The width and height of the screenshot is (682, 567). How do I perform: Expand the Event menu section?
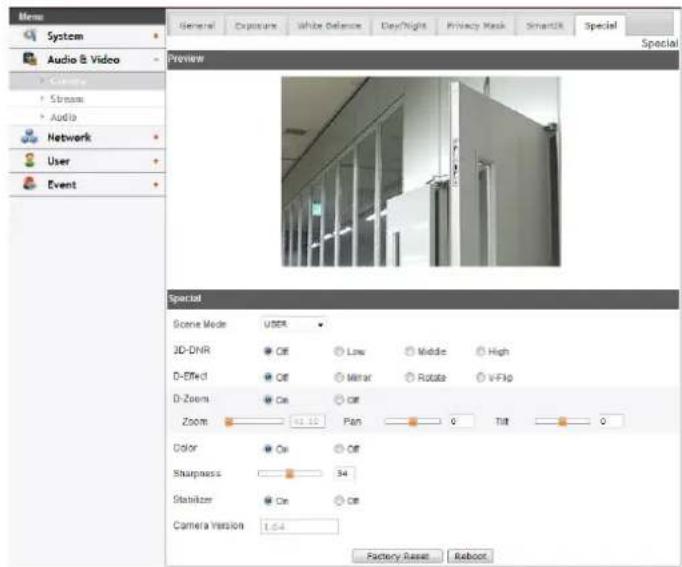[x=156, y=185]
